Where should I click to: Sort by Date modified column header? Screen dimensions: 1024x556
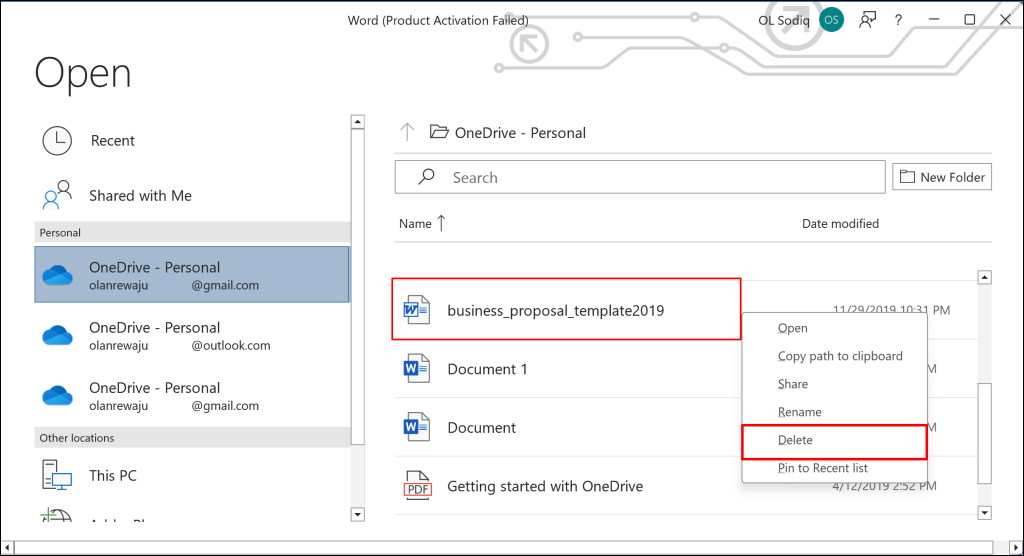click(x=840, y=224)
